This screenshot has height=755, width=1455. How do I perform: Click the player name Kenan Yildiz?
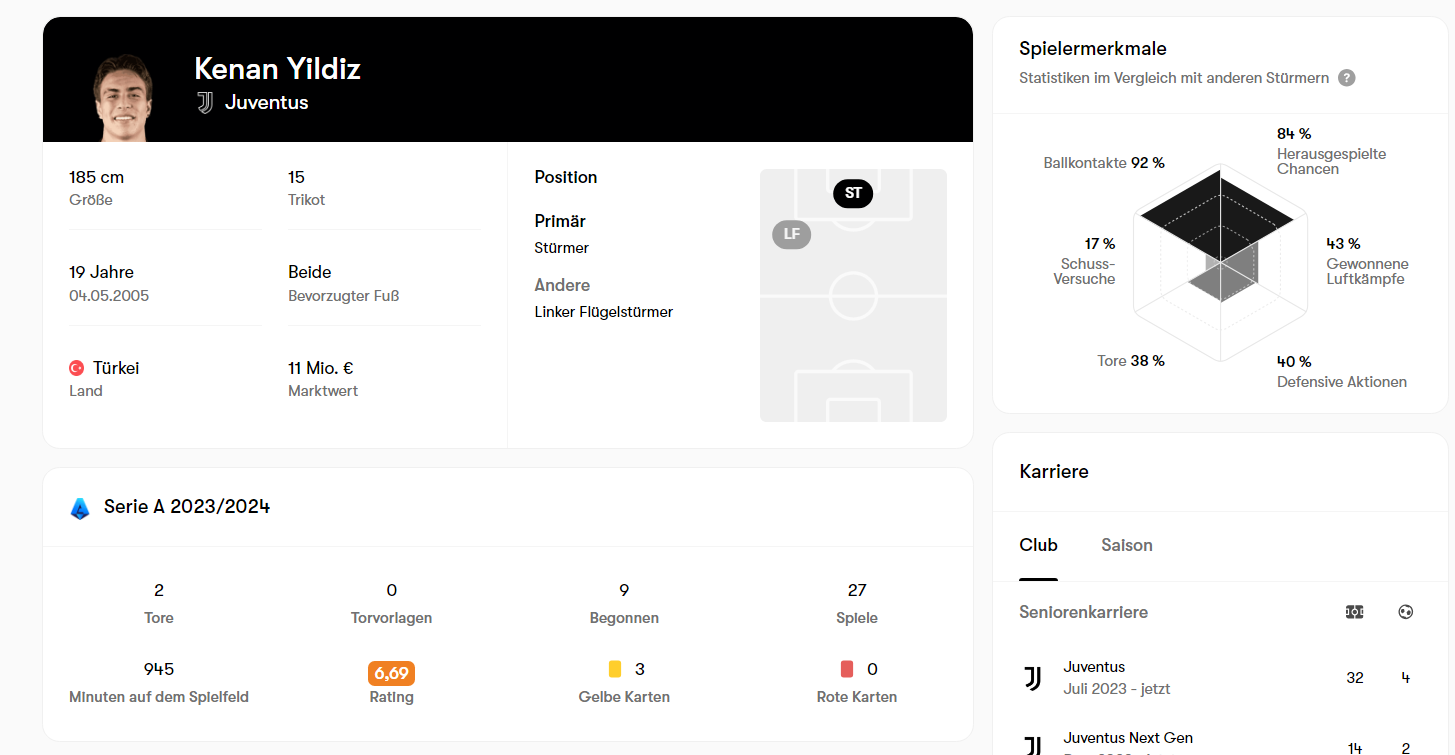click(277, 68)
